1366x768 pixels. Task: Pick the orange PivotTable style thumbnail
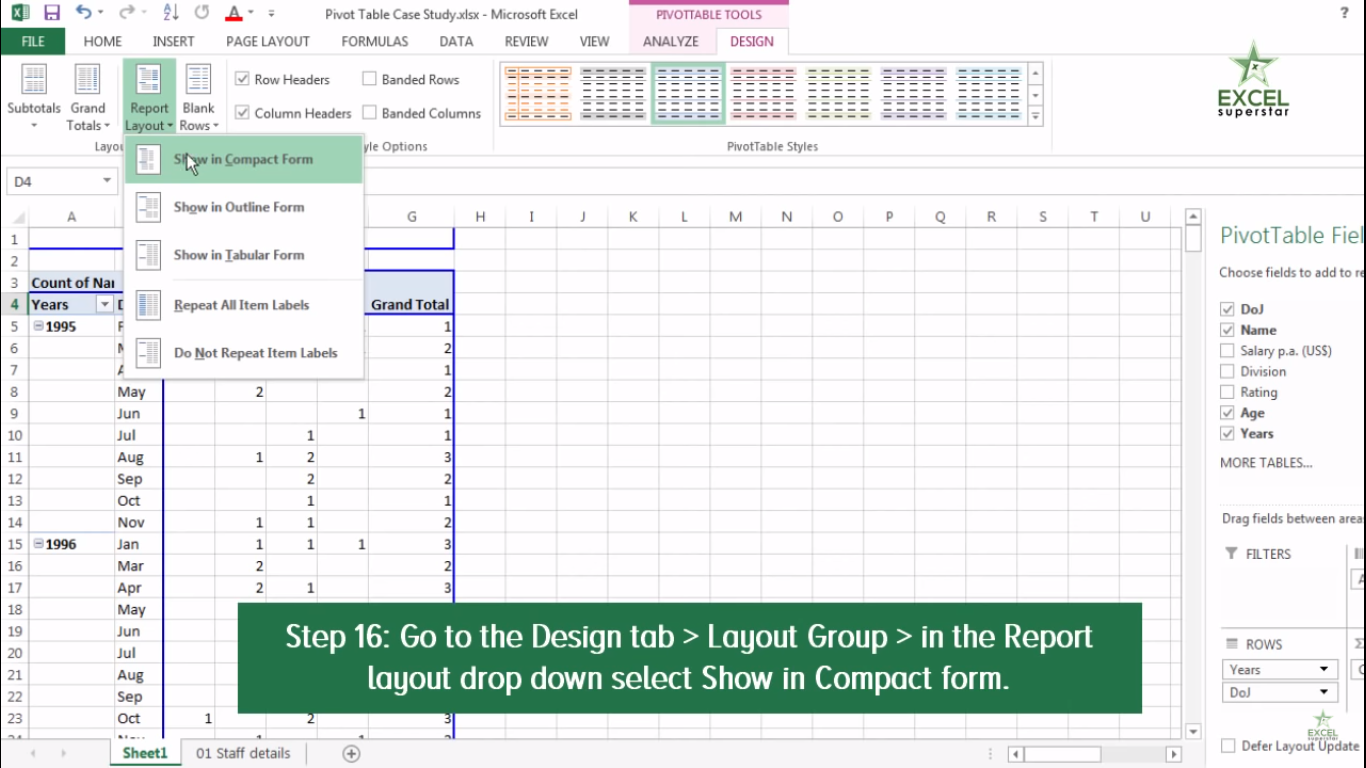(x=537, y=94)
